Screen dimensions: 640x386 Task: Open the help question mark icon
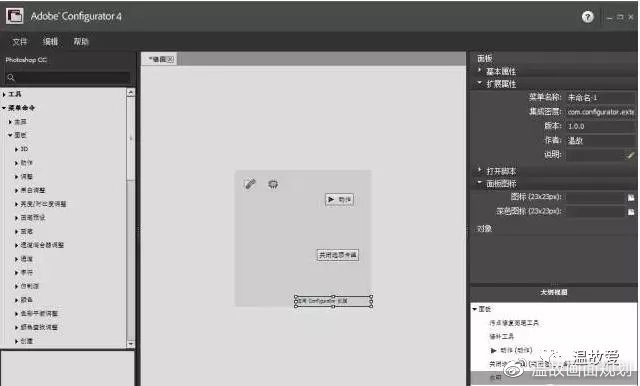coord(587,17)
